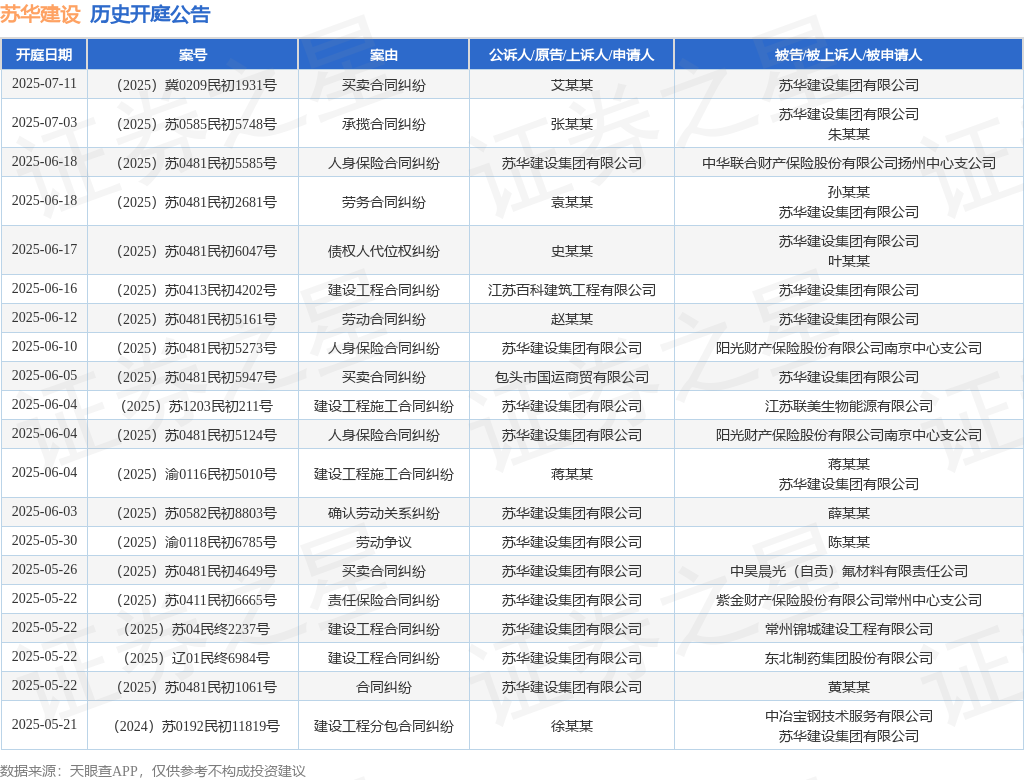Viewport: 1024px width, 780px height.
Task: Click 债权人代位权纠纷 cause cell
Action: (x=383, y=251)
